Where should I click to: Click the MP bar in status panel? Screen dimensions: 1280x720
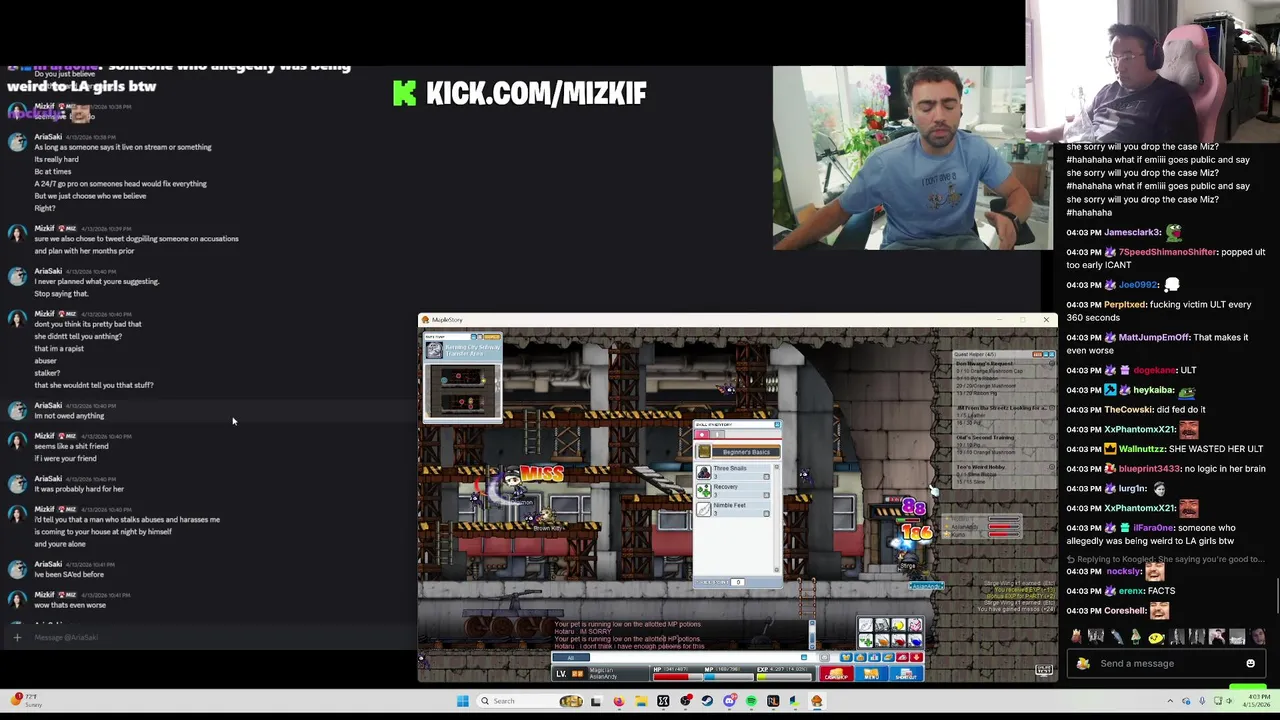coord(729,677)
